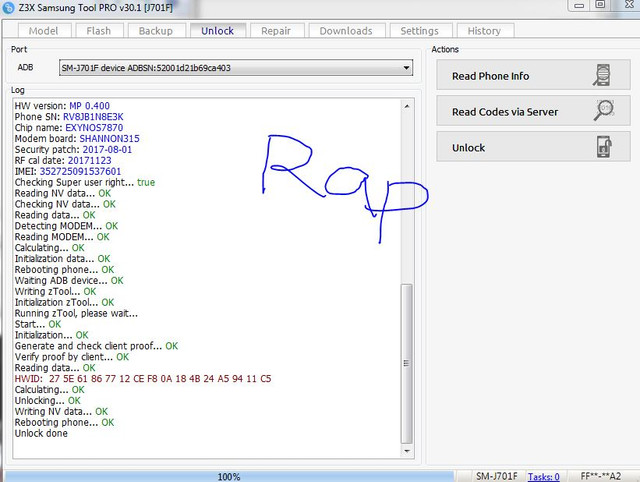Click the Modem board SHANNON315 line

click(77, 139)
